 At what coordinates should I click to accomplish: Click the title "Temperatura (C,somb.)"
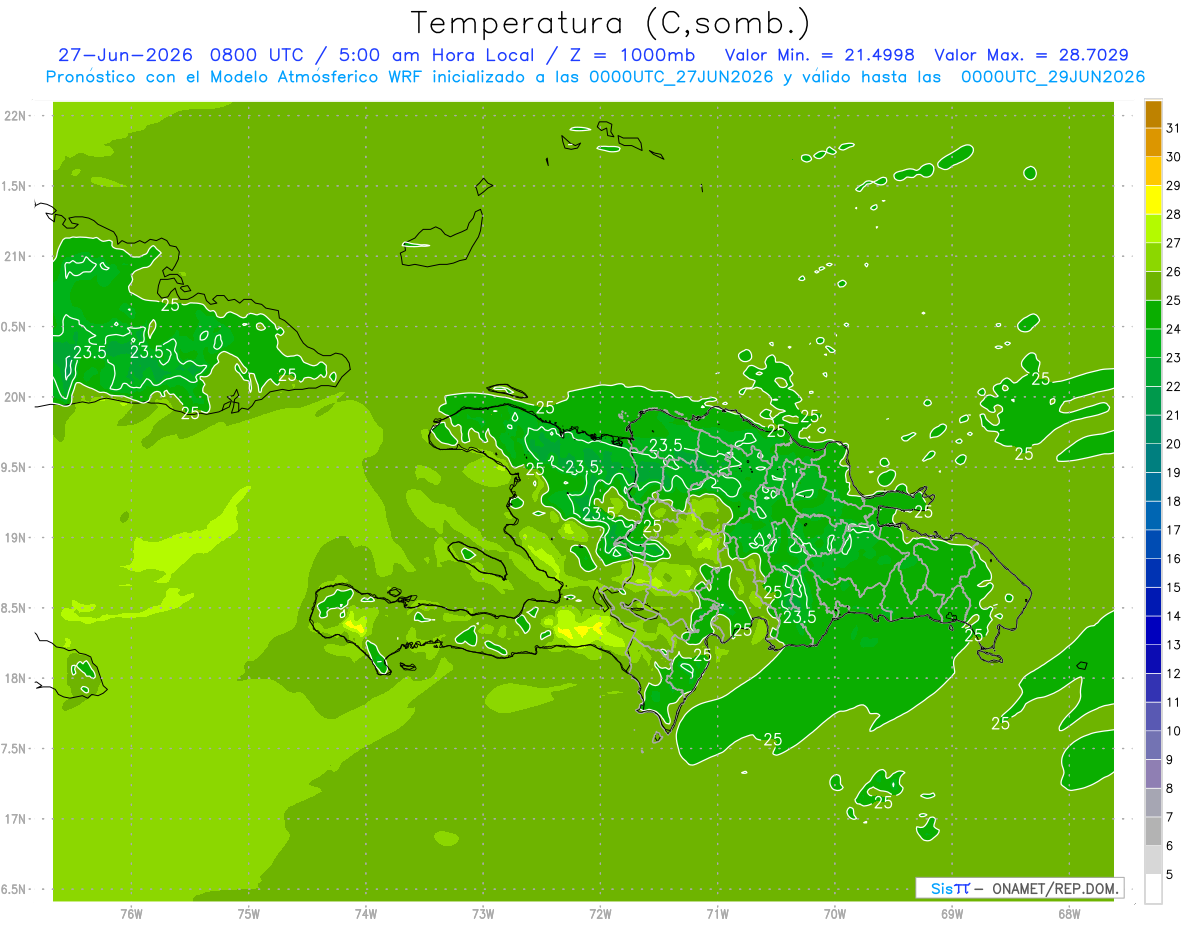click(610, 23)
